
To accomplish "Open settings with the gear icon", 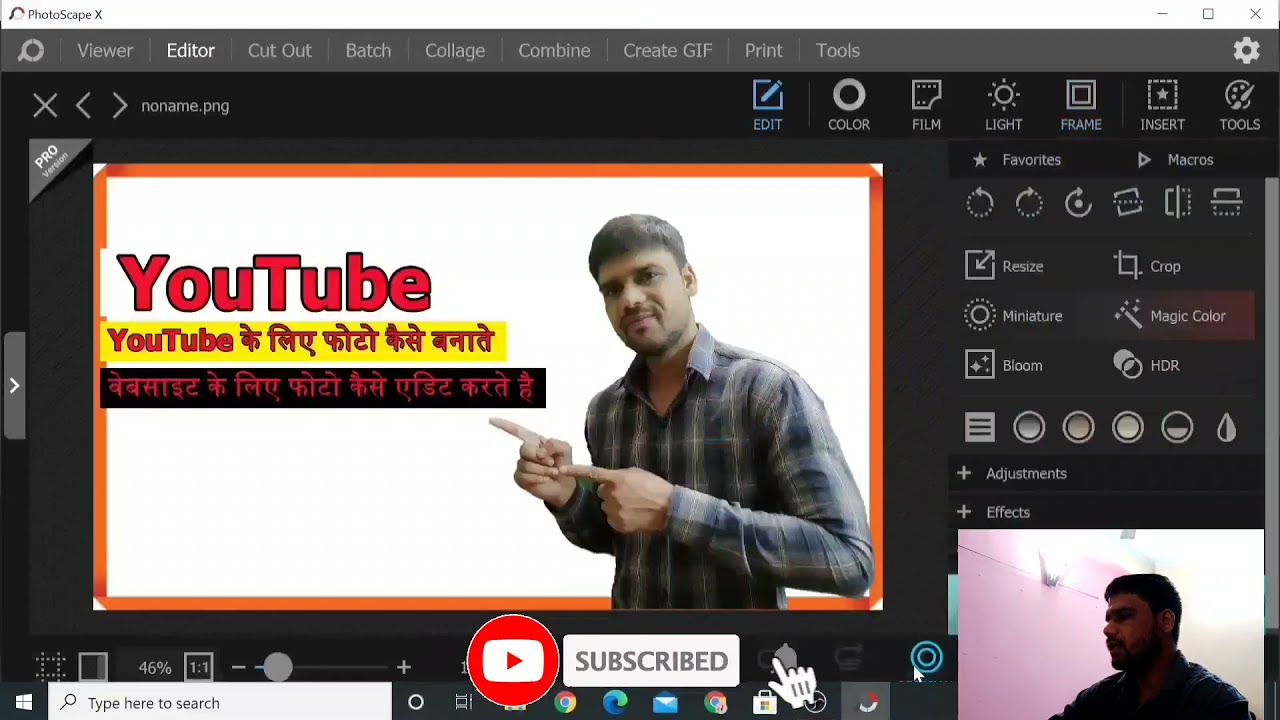I will tap(1246, 51).
